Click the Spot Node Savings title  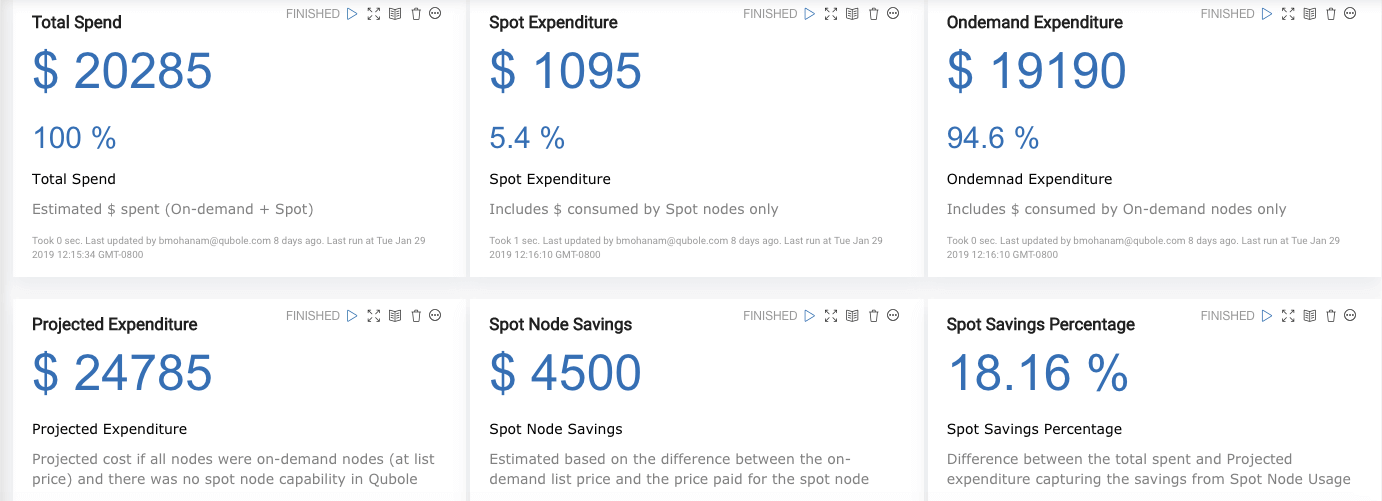[560, 324]
